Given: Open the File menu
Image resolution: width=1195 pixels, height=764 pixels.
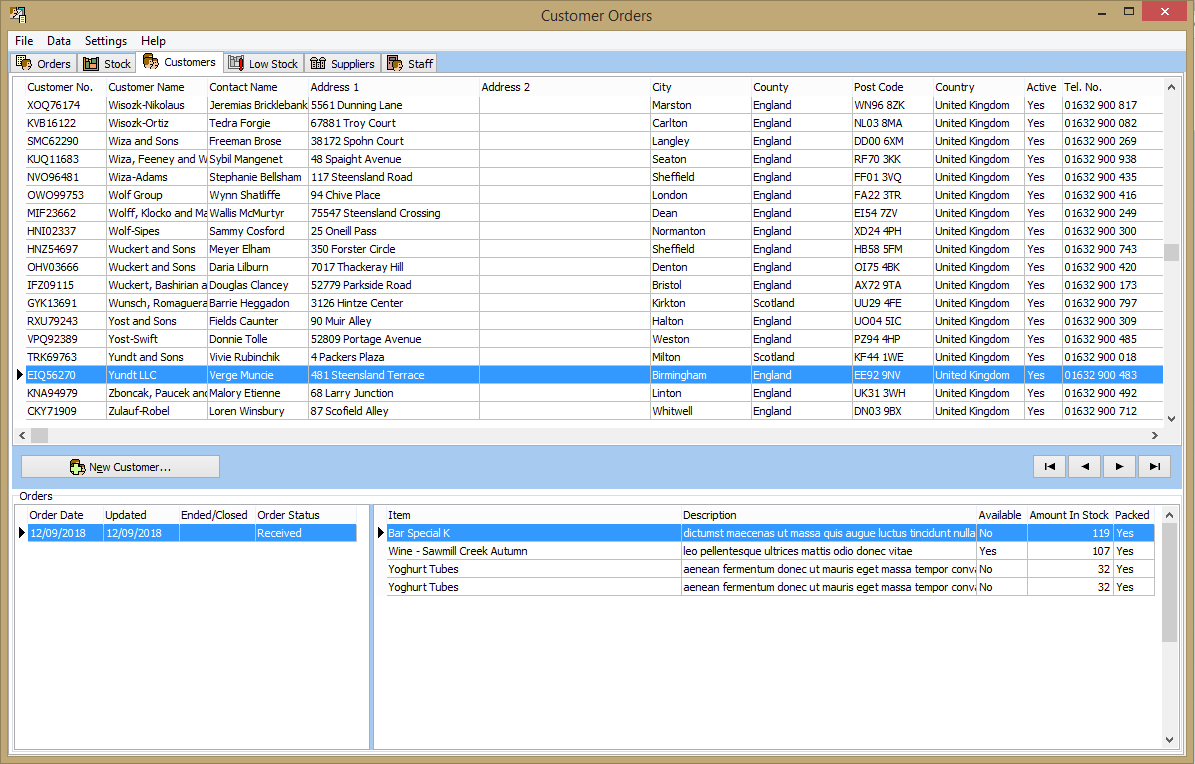Looking at the screenshot, I should coord(23,41).
